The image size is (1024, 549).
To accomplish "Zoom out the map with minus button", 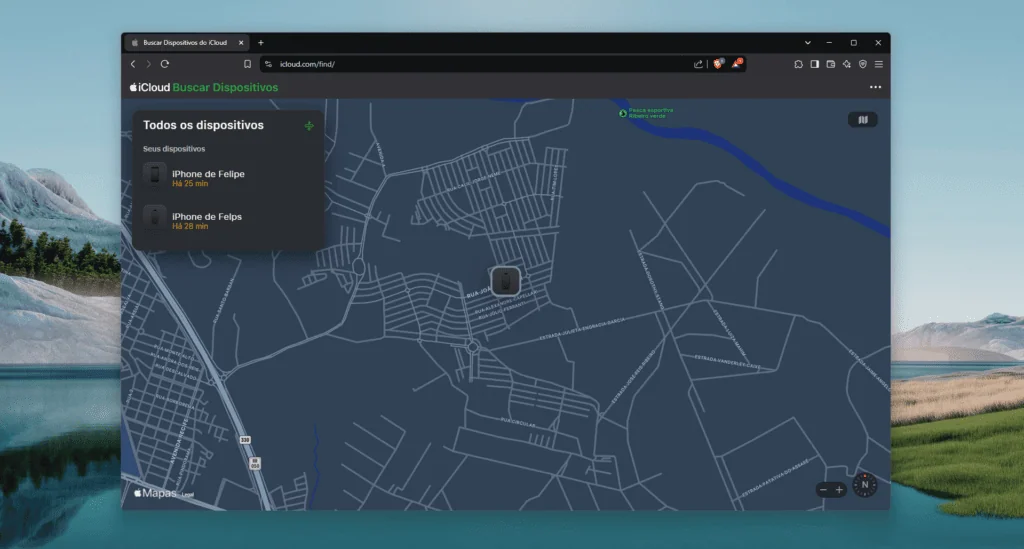I will tap(823, 490).
